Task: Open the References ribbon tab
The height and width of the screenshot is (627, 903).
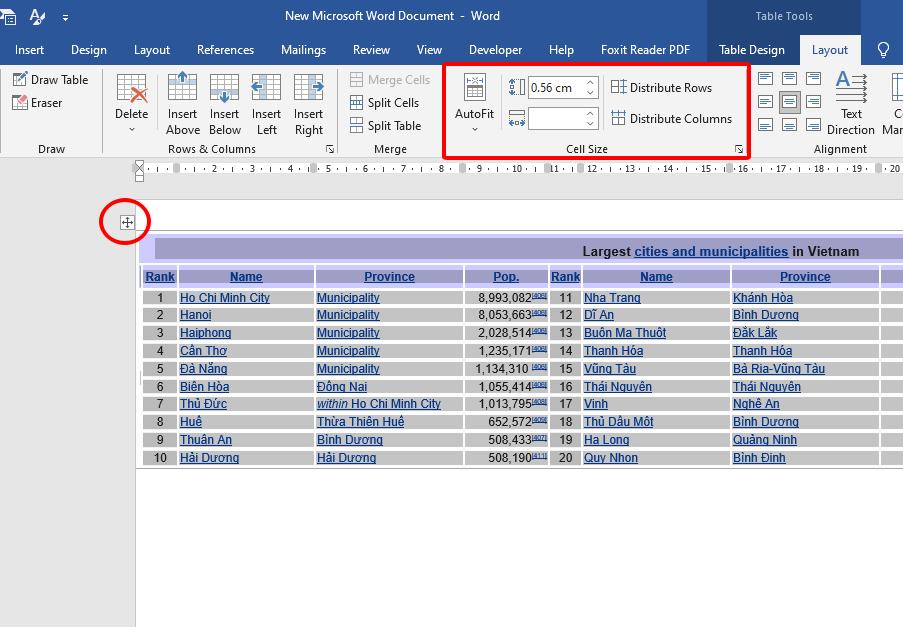Action: pyautogui.click(x=225, y=50)
